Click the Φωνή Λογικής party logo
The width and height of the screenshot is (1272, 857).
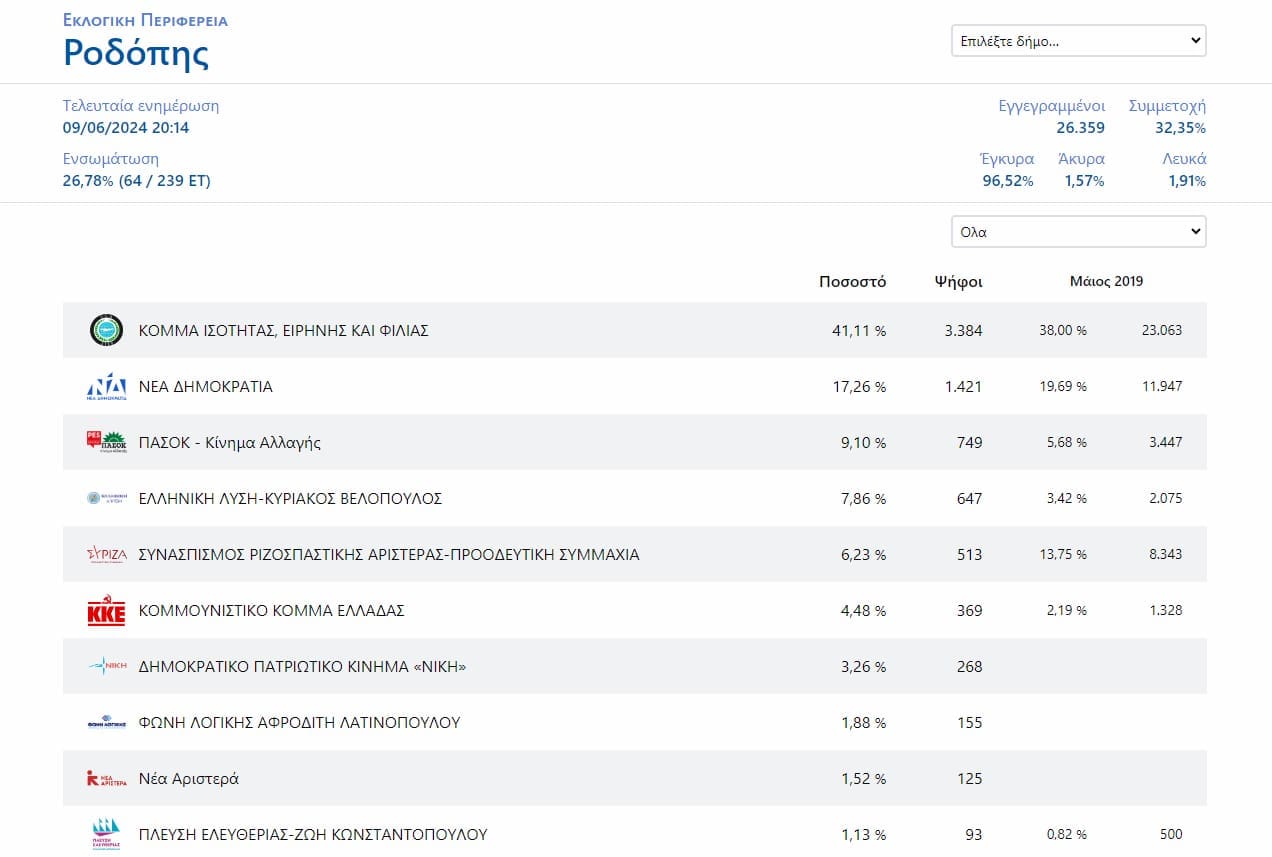106,722
